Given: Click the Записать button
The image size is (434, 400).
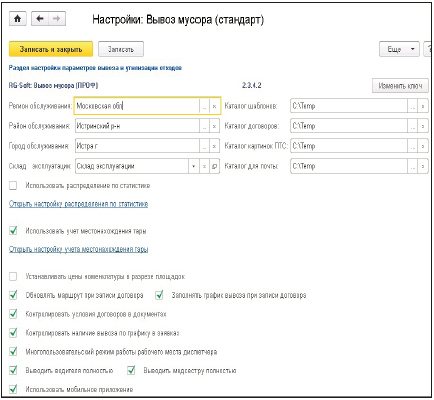Looking at the screenshot, I should (121, 49).
